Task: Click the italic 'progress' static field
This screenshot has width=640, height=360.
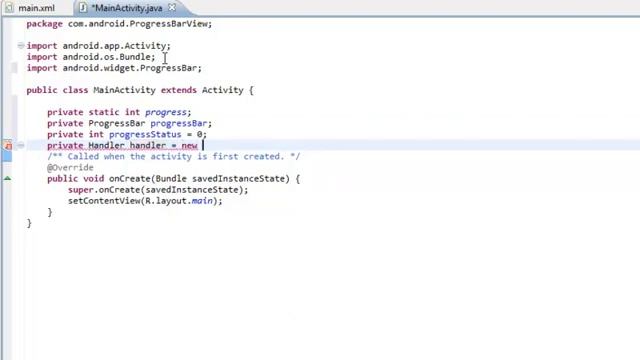Action: [x=166, y=112]
